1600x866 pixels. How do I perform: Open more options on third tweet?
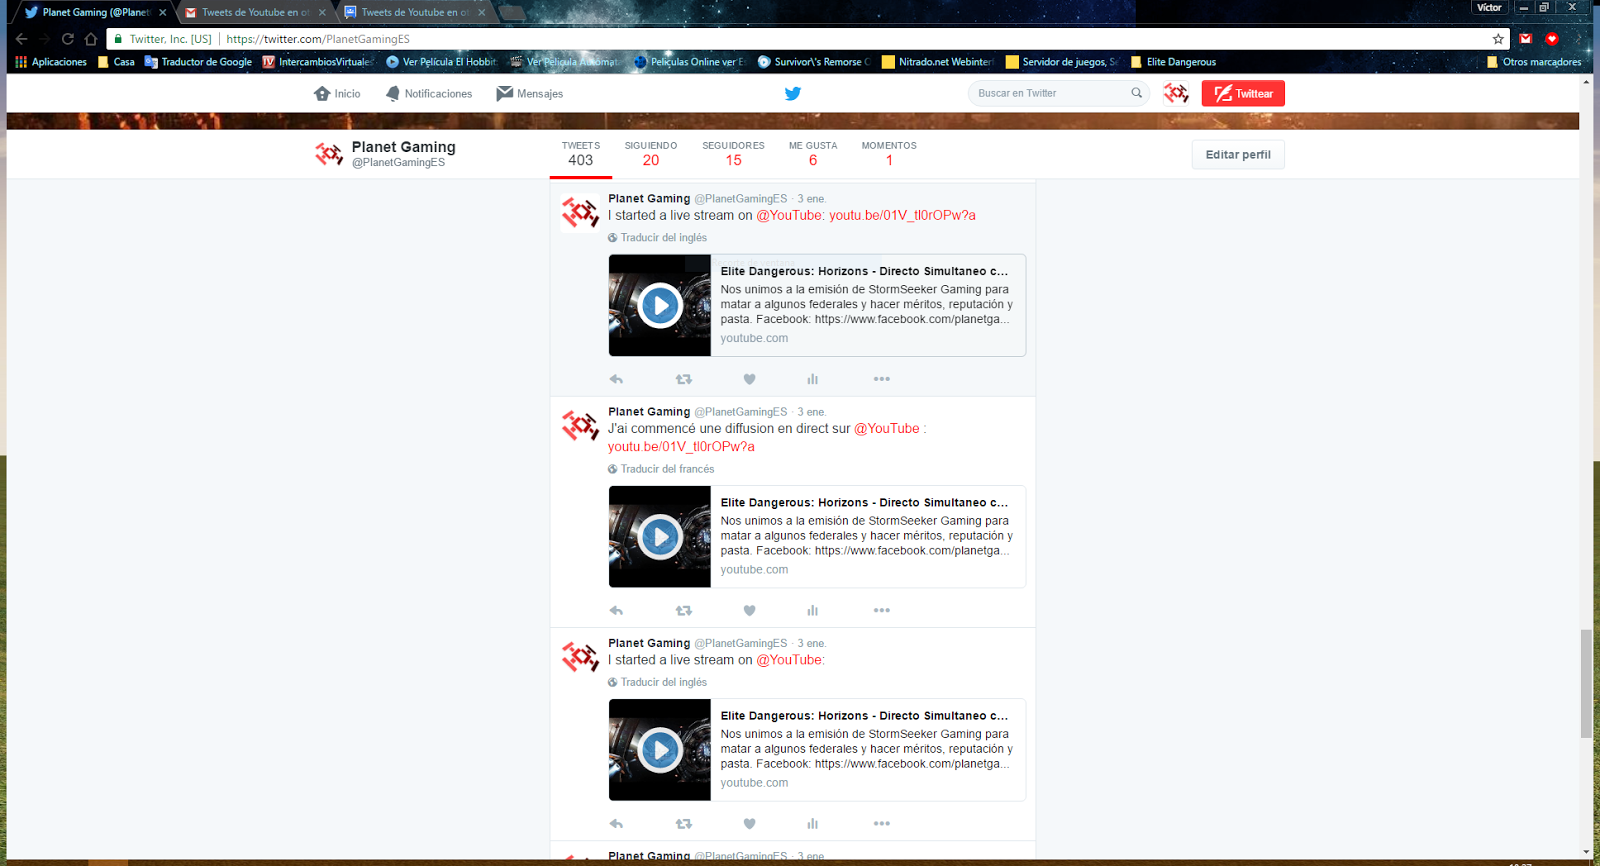(x=881, y=824)
